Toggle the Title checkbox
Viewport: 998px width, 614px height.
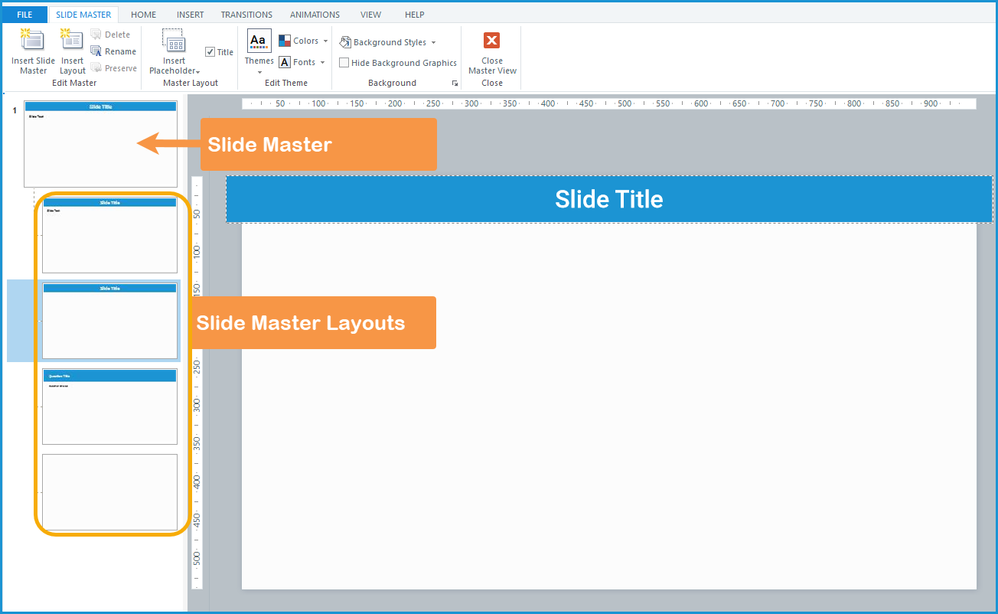[x=210, y=52]
